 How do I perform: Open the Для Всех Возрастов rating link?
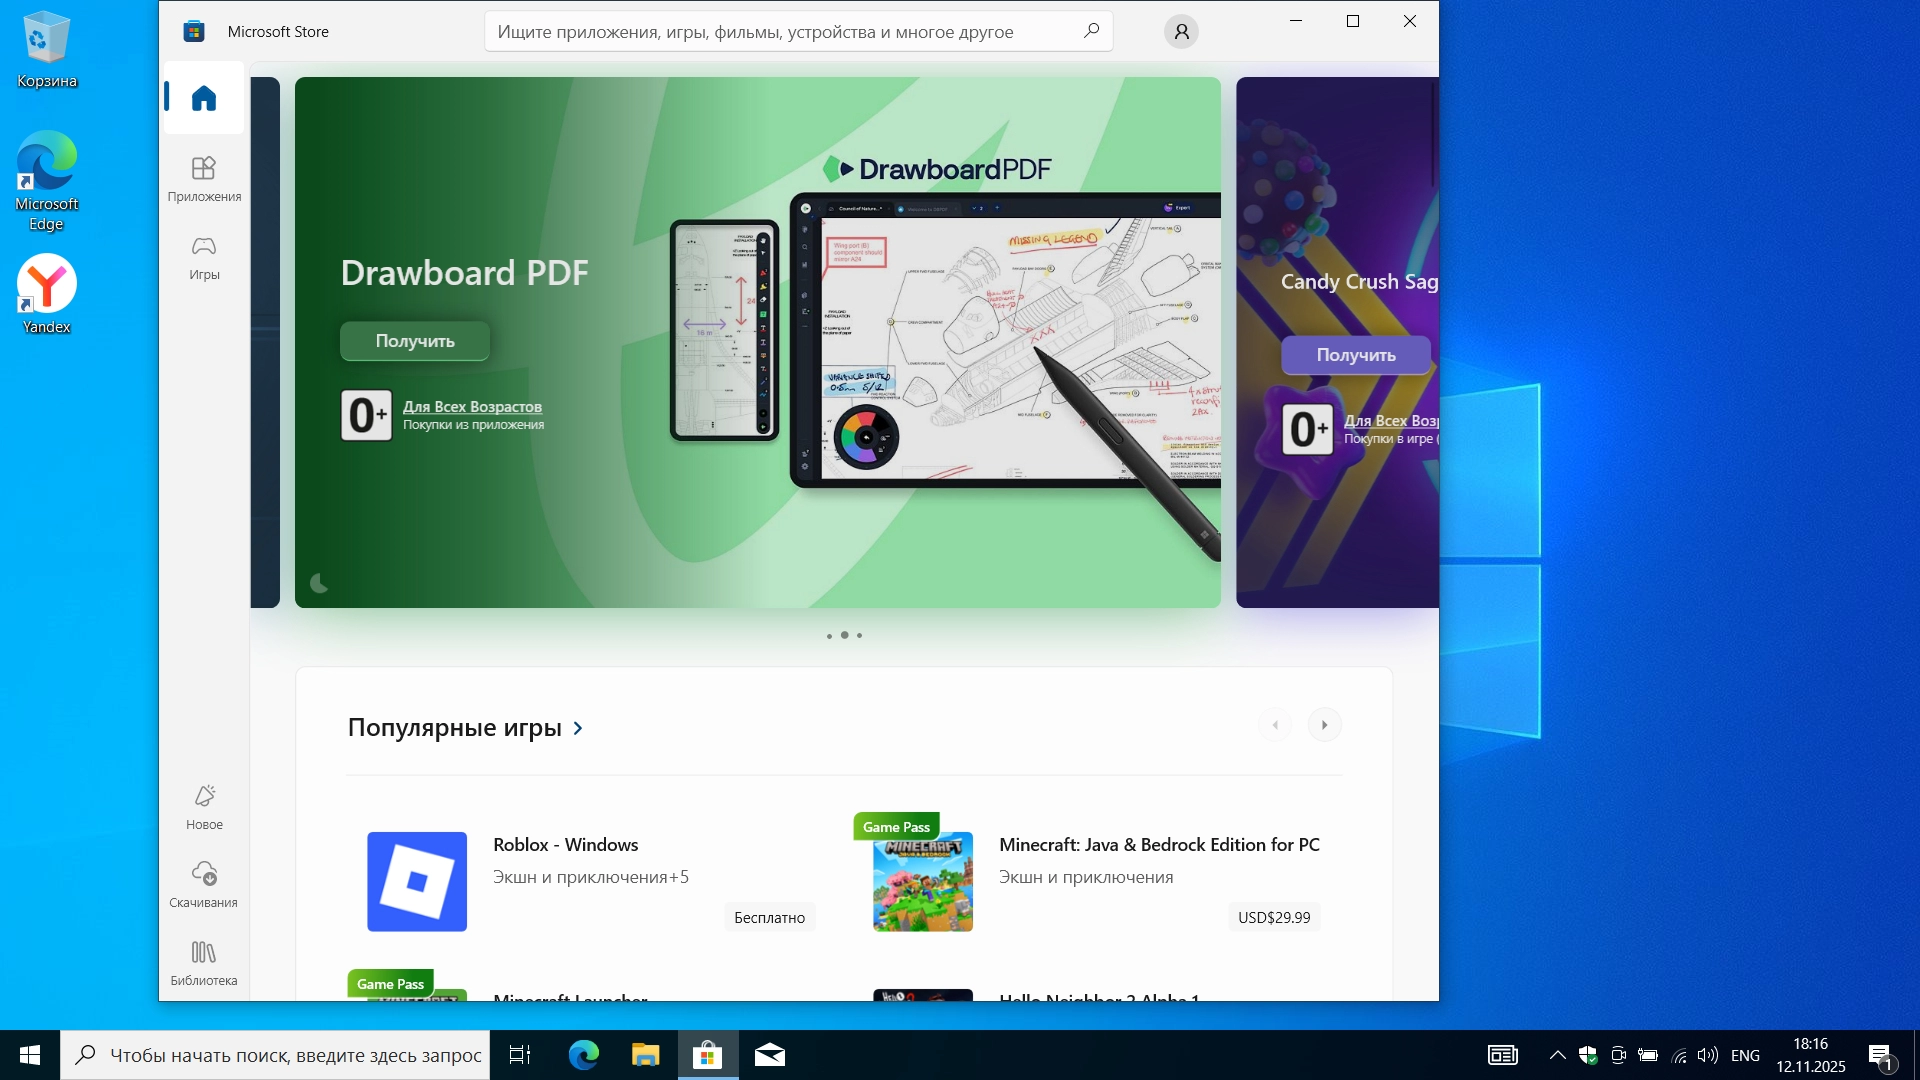[472, 407]
